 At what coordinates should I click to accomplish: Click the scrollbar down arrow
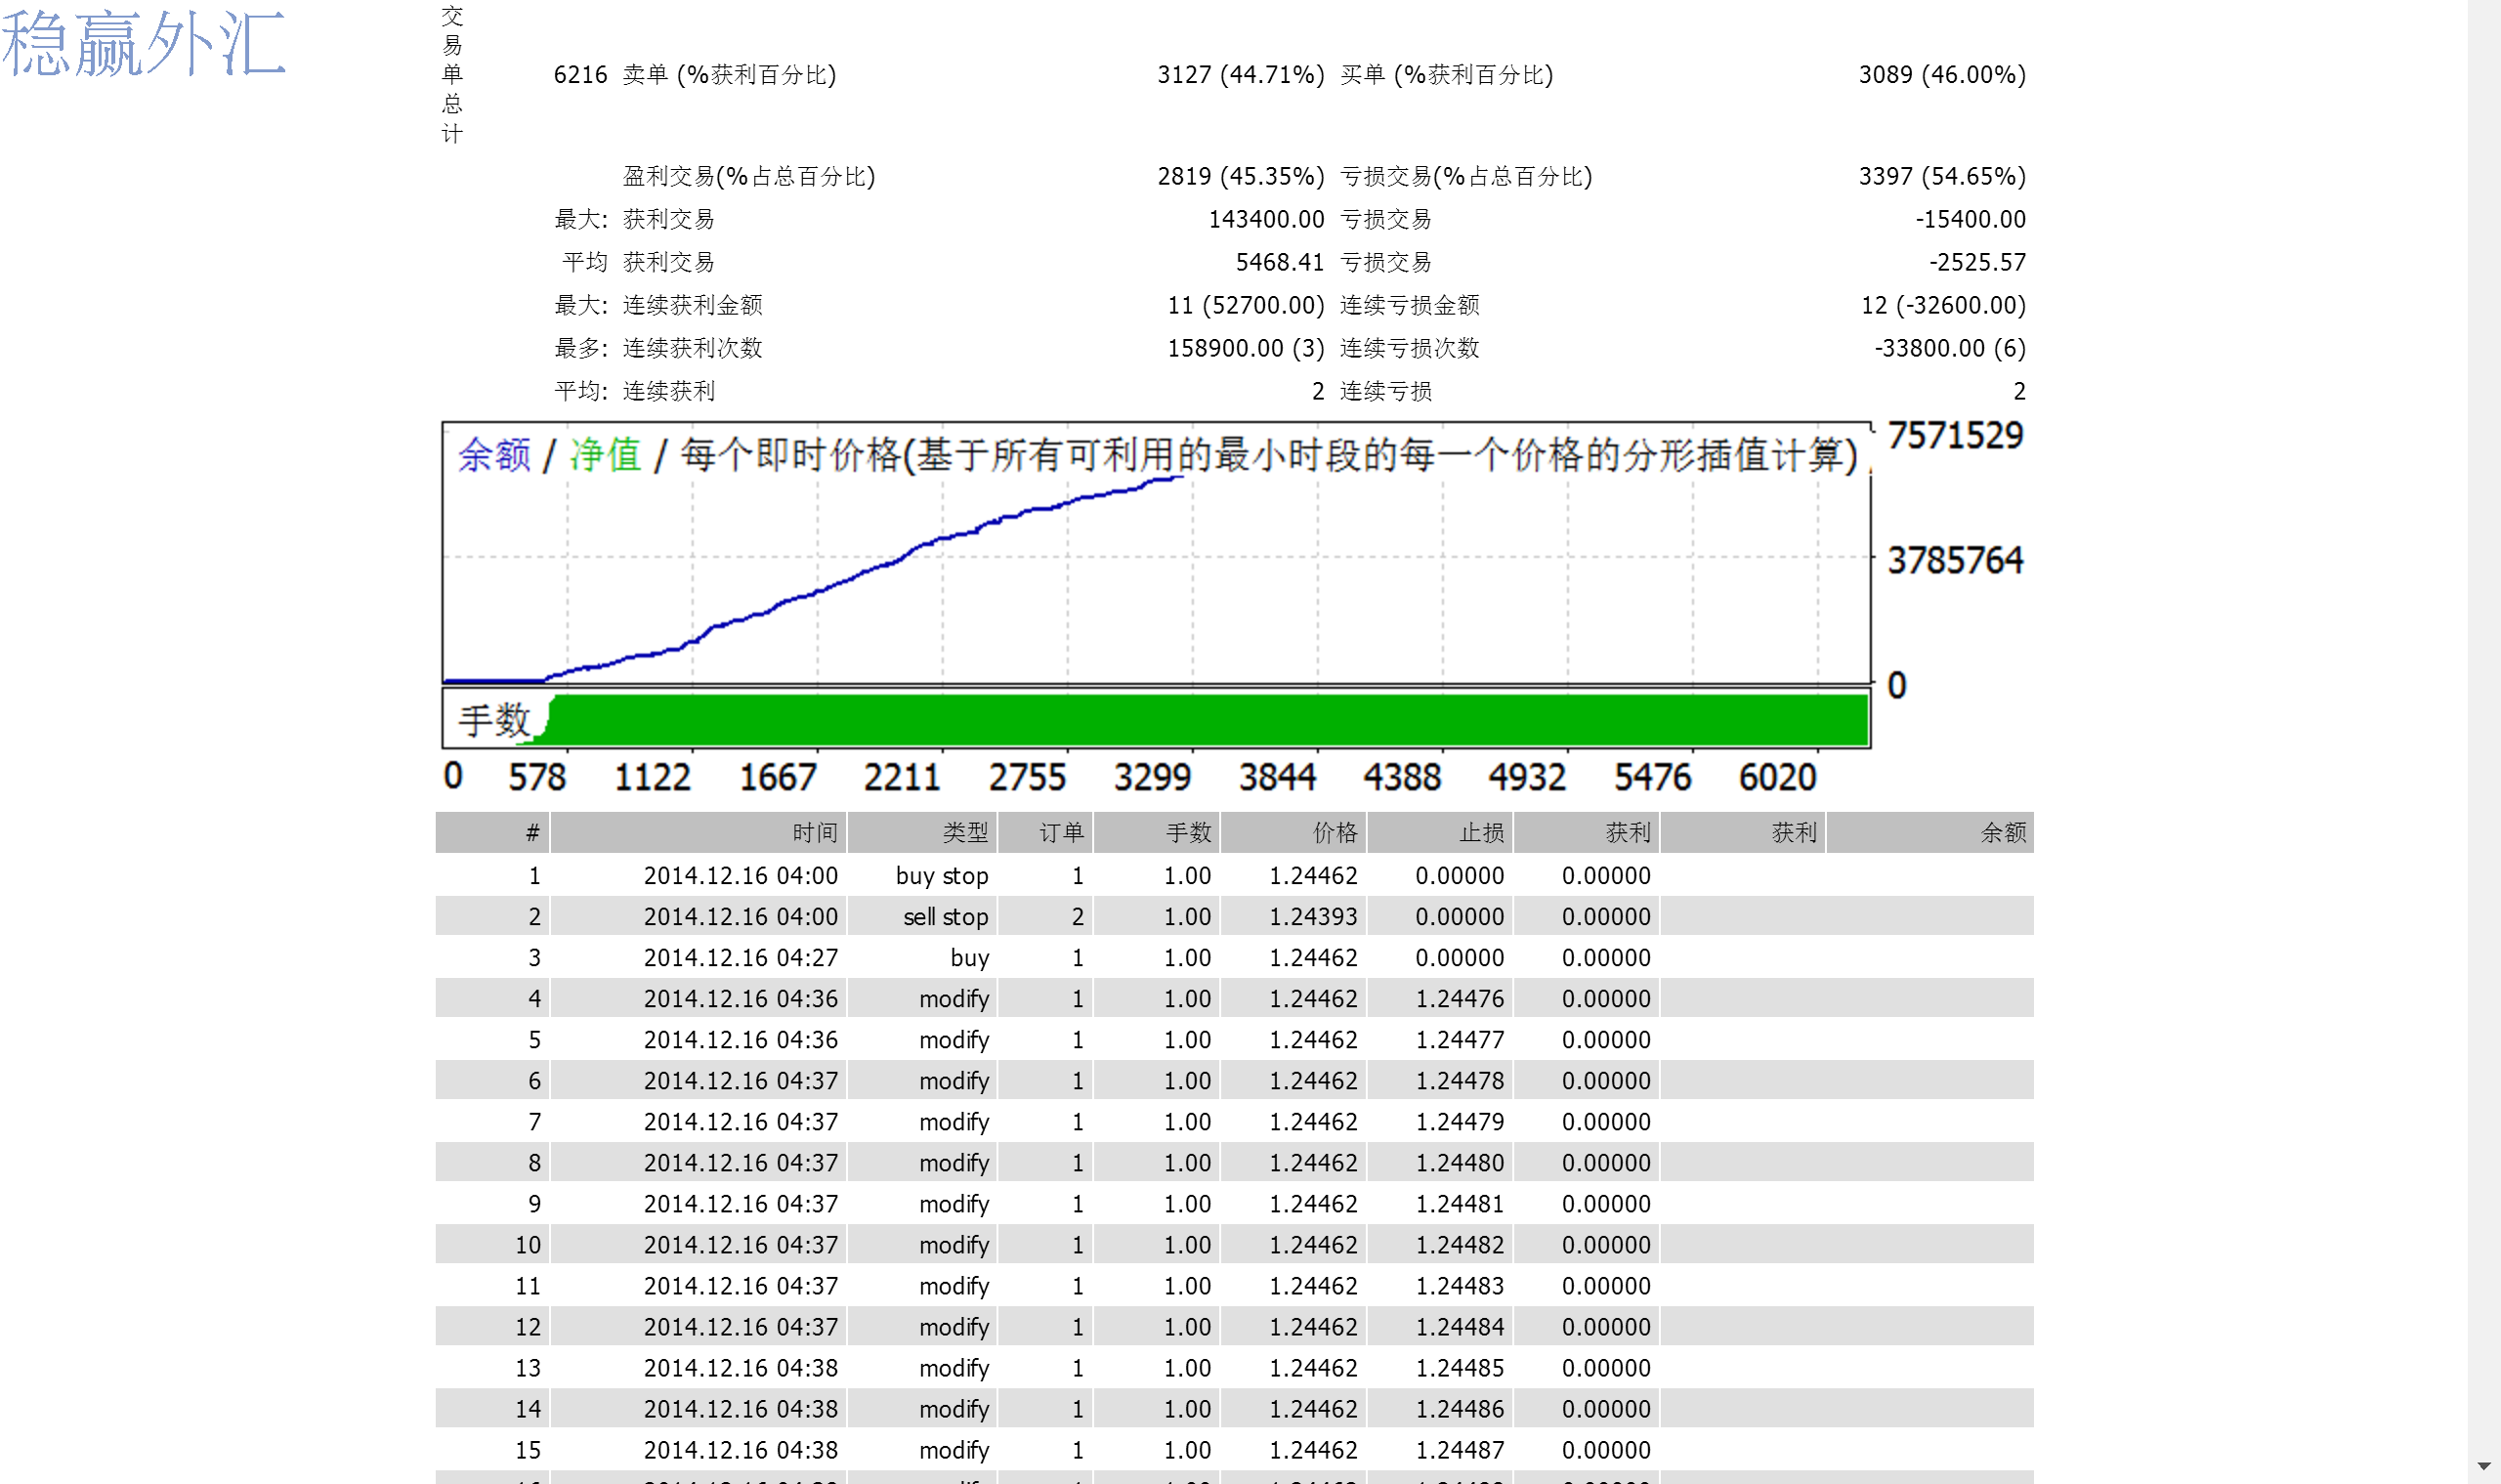[x=2483, y=1467]
